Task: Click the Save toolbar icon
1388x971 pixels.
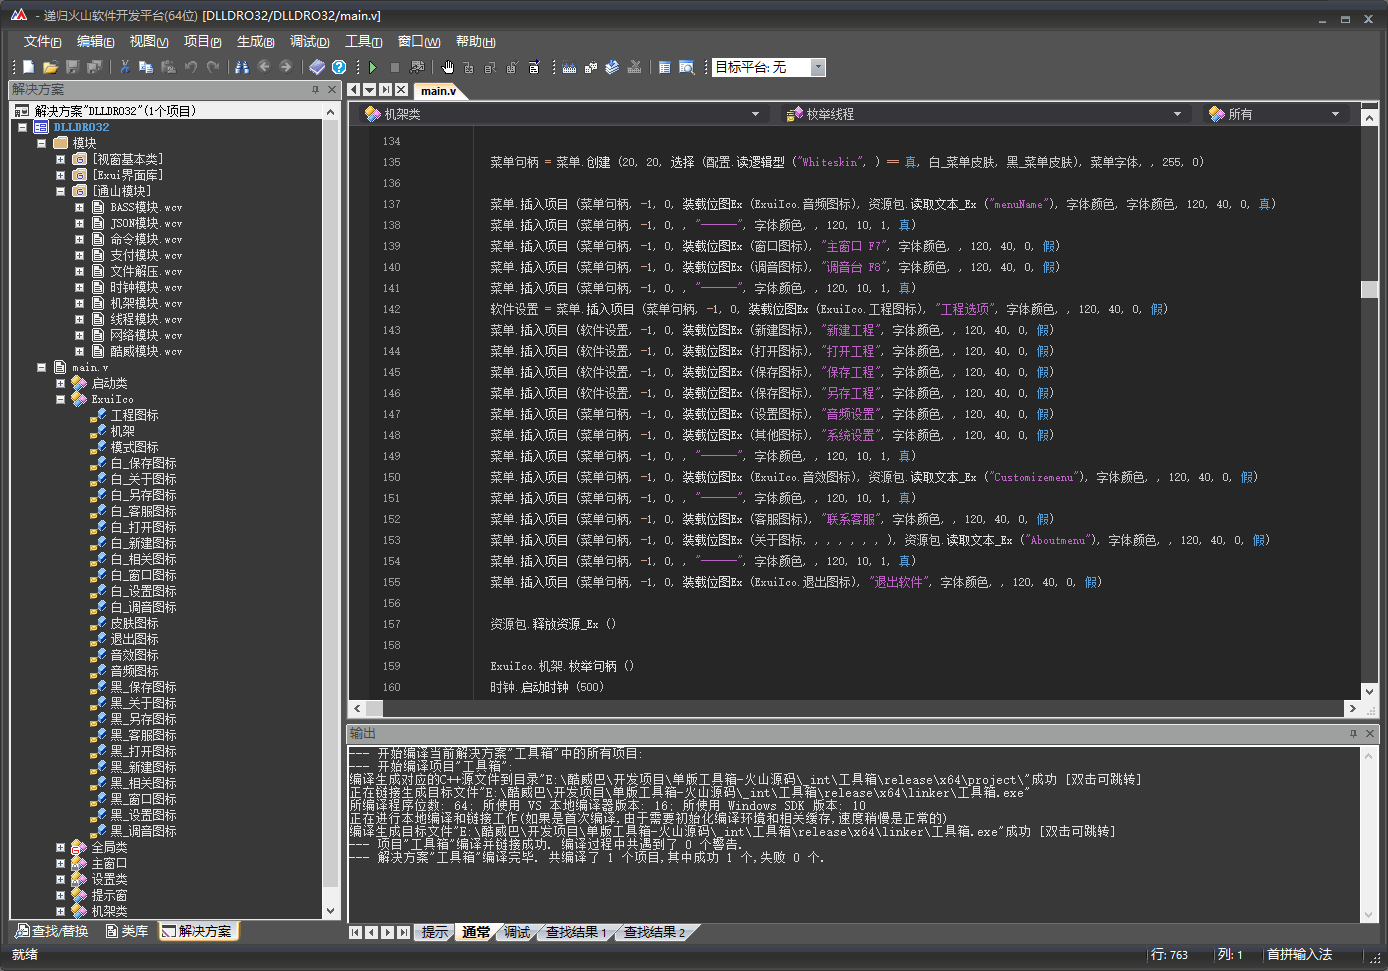Action: (72, 67)
